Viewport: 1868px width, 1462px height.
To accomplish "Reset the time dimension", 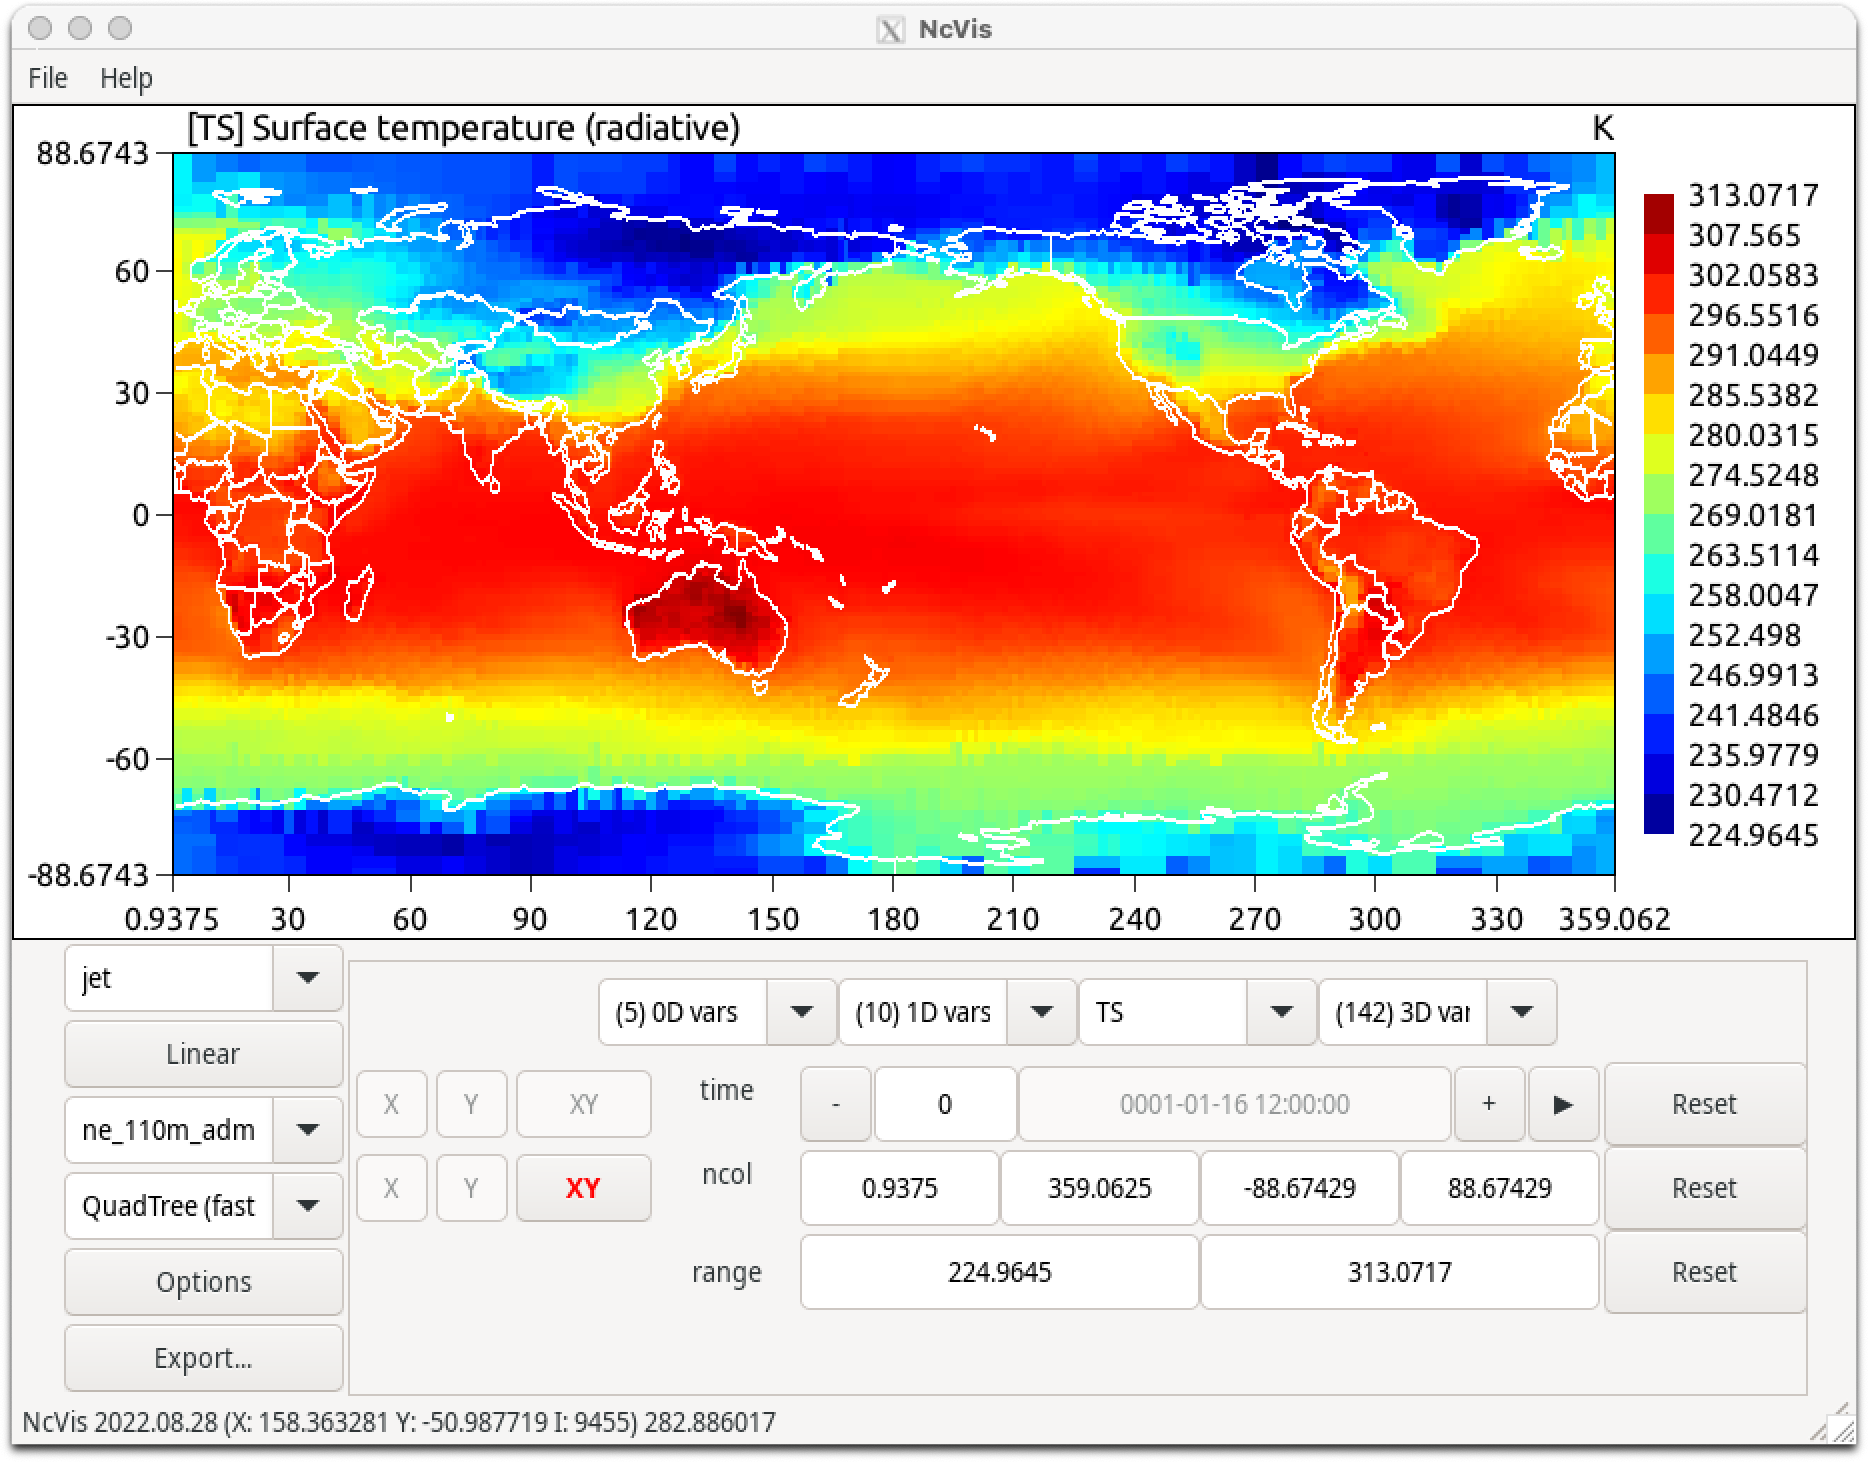I will pyautogui.click(x=1705, y=1104).
